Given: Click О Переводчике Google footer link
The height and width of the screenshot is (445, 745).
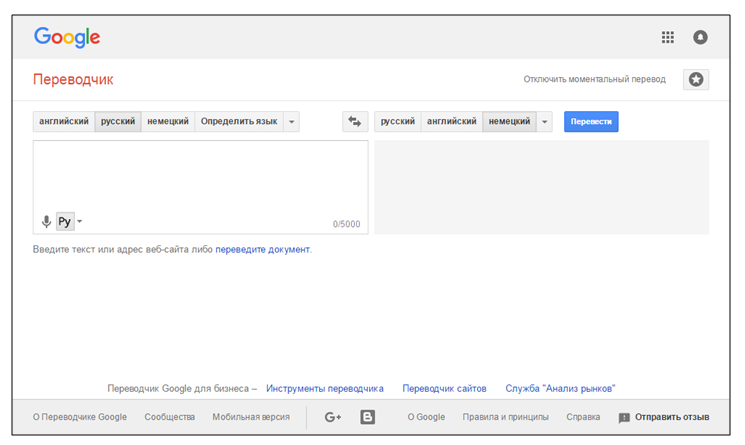Looking at the screenshot, I should point(80,417).
